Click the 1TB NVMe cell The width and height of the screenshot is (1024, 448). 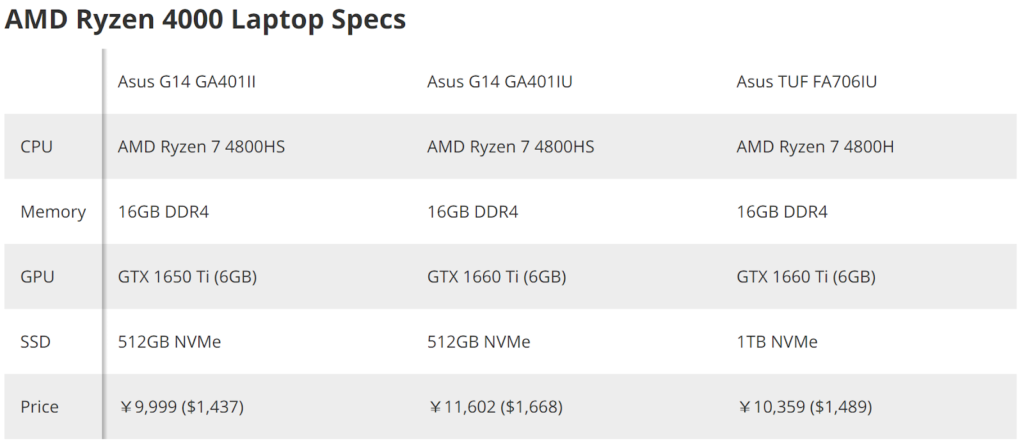point(777,342)
